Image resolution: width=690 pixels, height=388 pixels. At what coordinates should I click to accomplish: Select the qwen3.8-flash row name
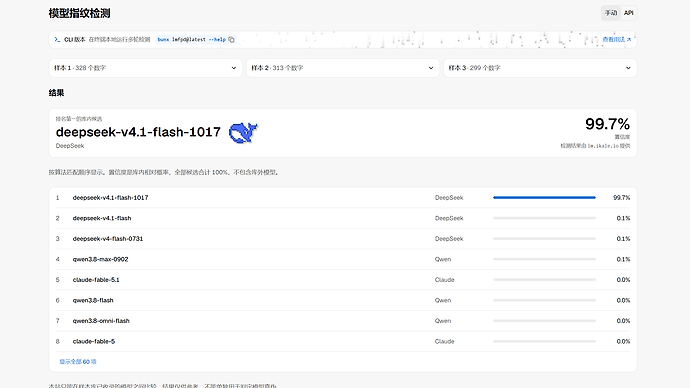pyautogui.click(x=93, y=300)
